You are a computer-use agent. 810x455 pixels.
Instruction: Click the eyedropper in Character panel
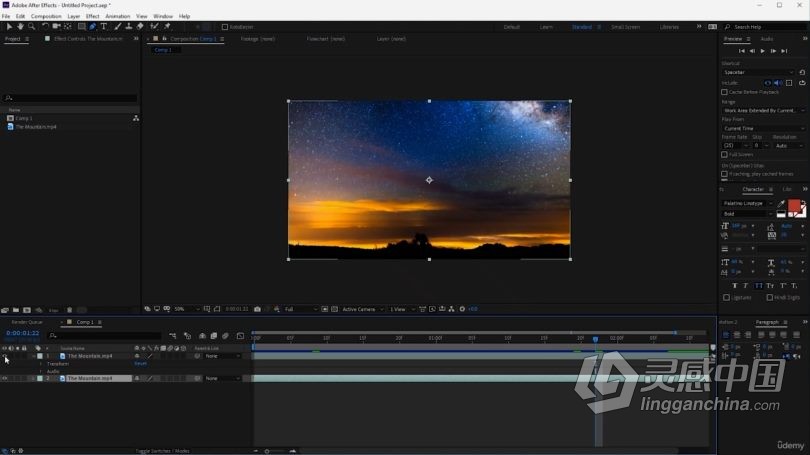click(781, 203)
